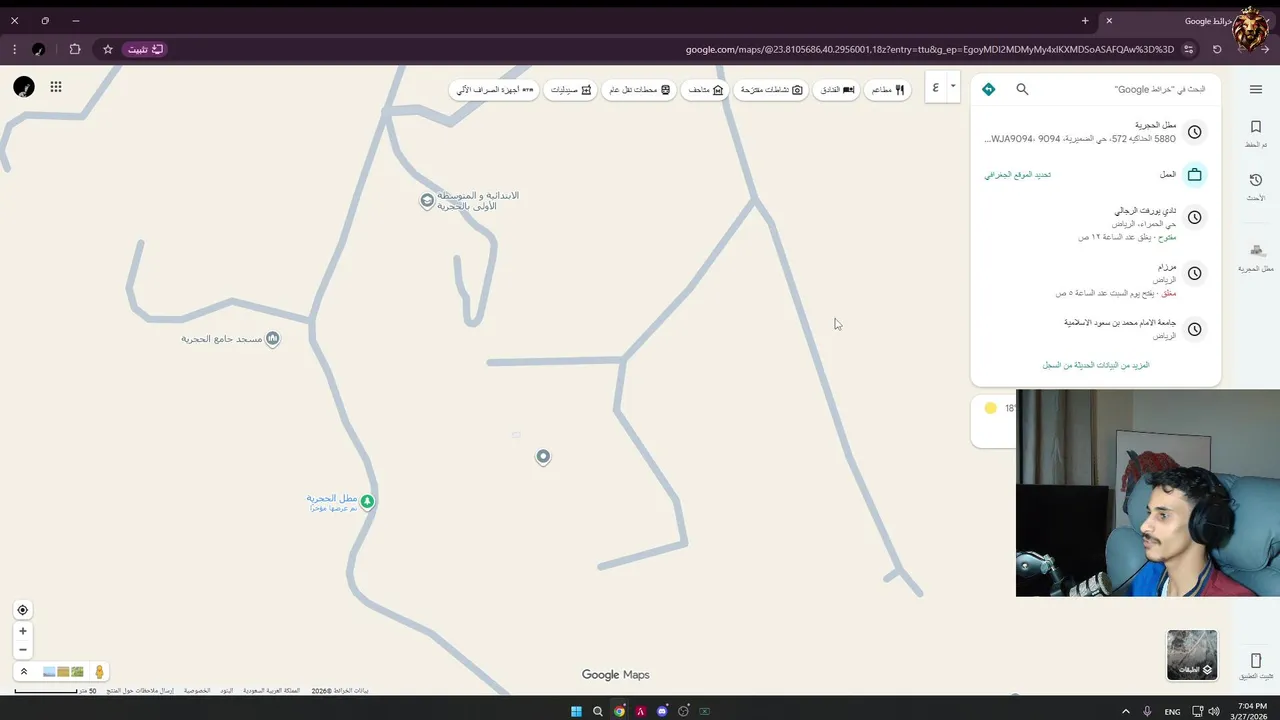Select مطل الحجرية recent search suggestion

[x=1096, y=132]
